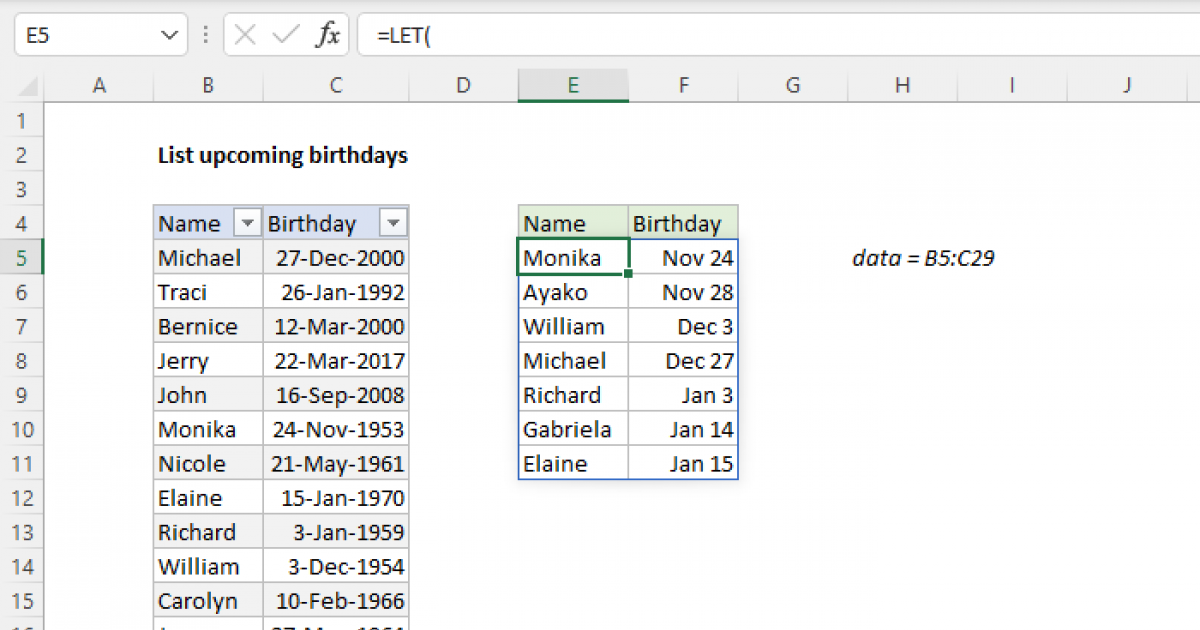Click the Cancel (X) icon beside formula bar
The image size is (1200, 630).
pyautogui.click(x=243, y=34)
